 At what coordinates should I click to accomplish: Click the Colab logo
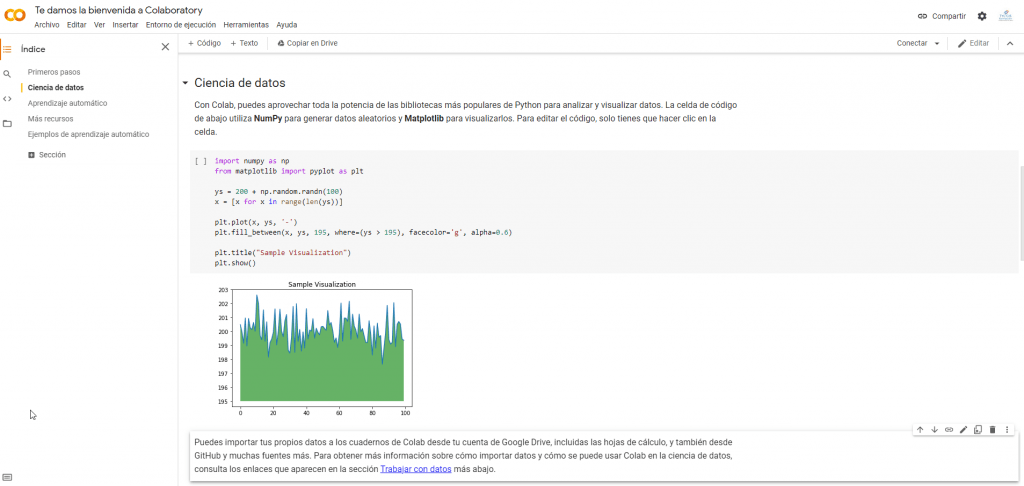tap(15, 16)
